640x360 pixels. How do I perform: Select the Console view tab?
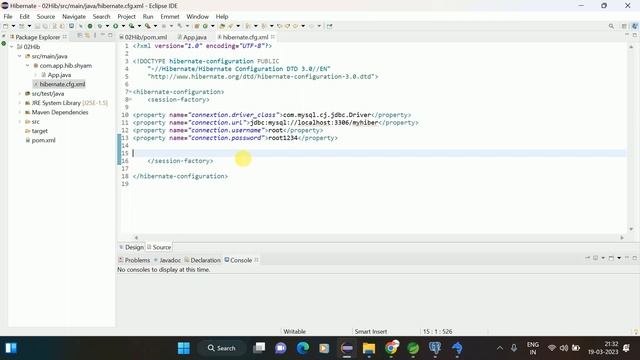click(238, 260)
